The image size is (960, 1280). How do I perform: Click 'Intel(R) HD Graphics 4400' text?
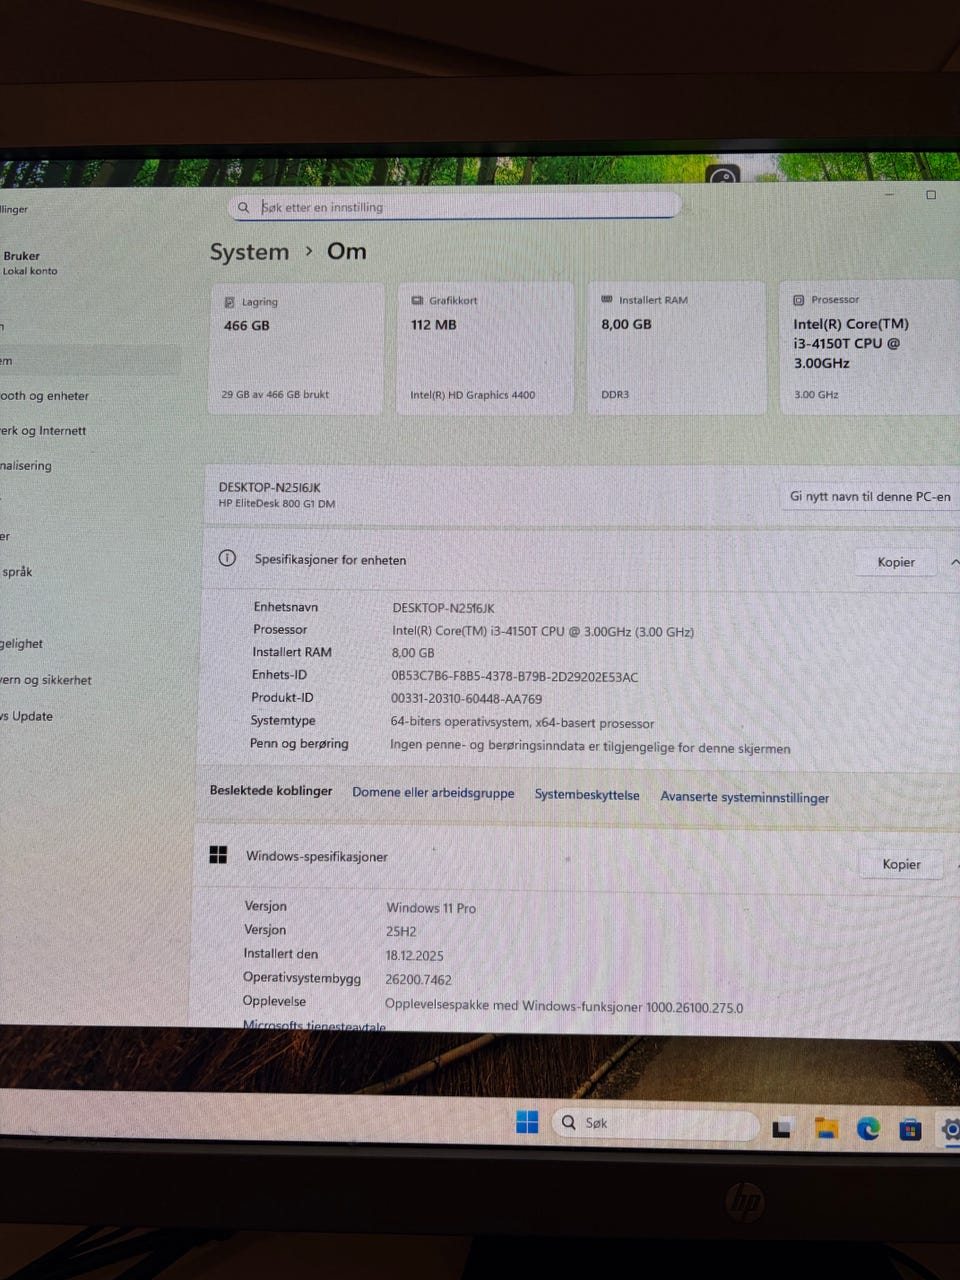(x=472, y=395)
